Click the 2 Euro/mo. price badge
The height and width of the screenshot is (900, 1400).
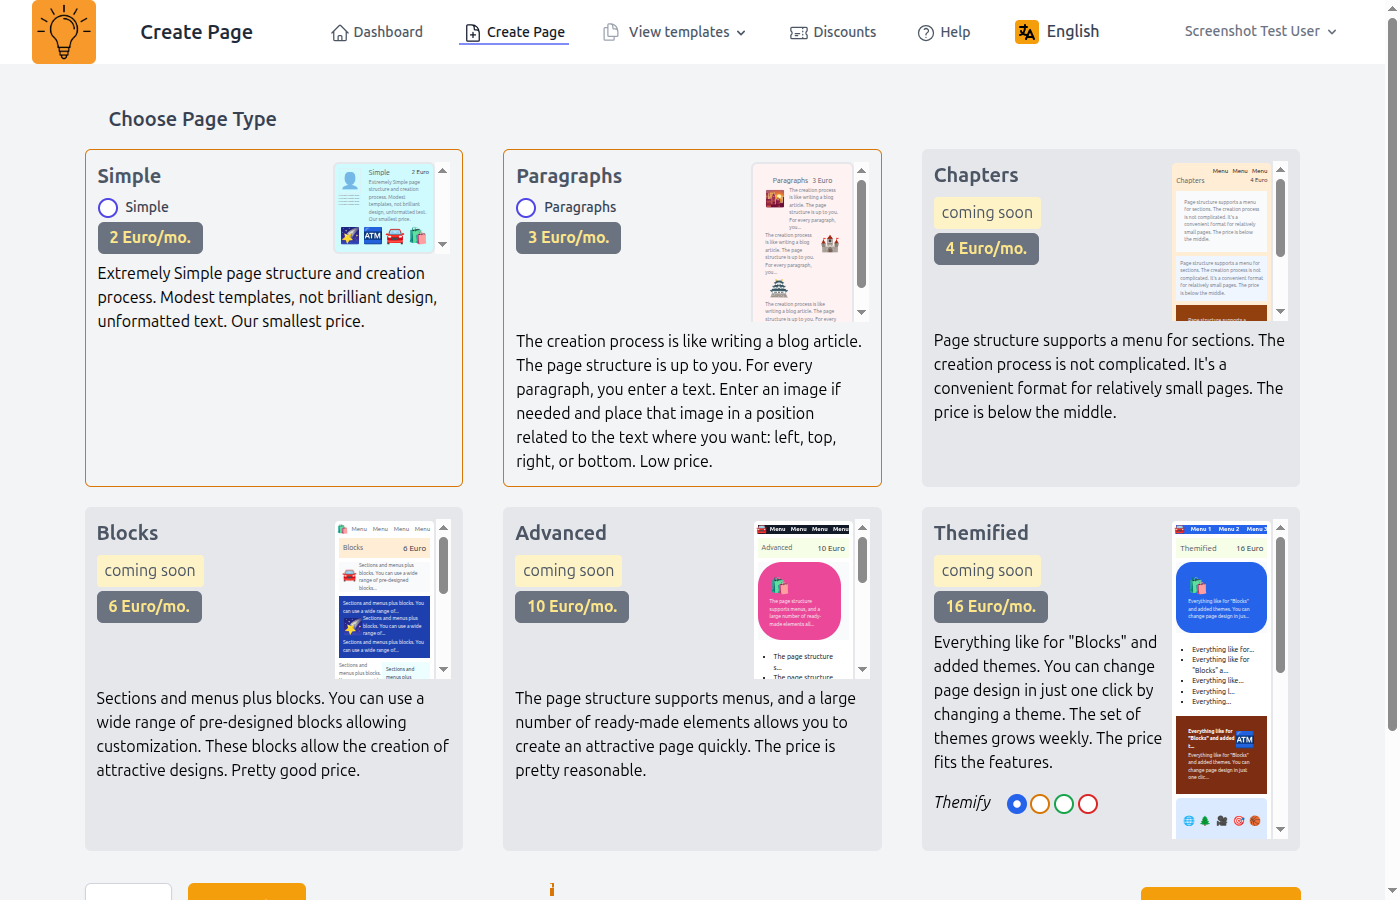pos(150,238)
